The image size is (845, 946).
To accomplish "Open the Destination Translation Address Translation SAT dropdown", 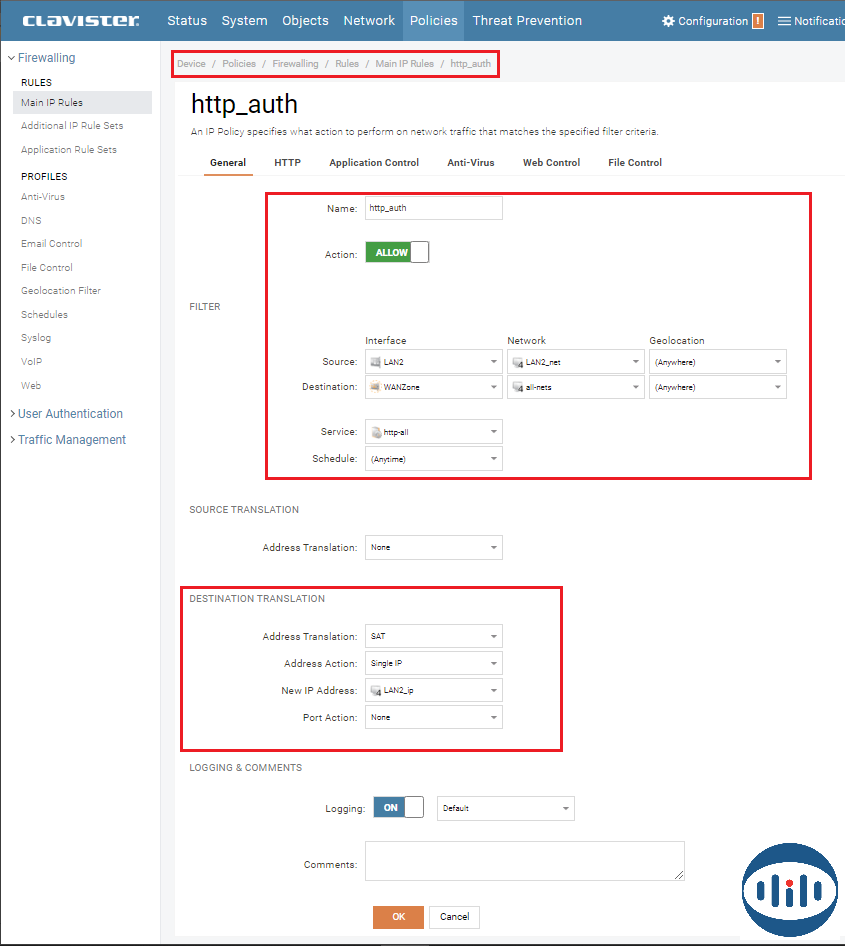I will pos(433,637).
